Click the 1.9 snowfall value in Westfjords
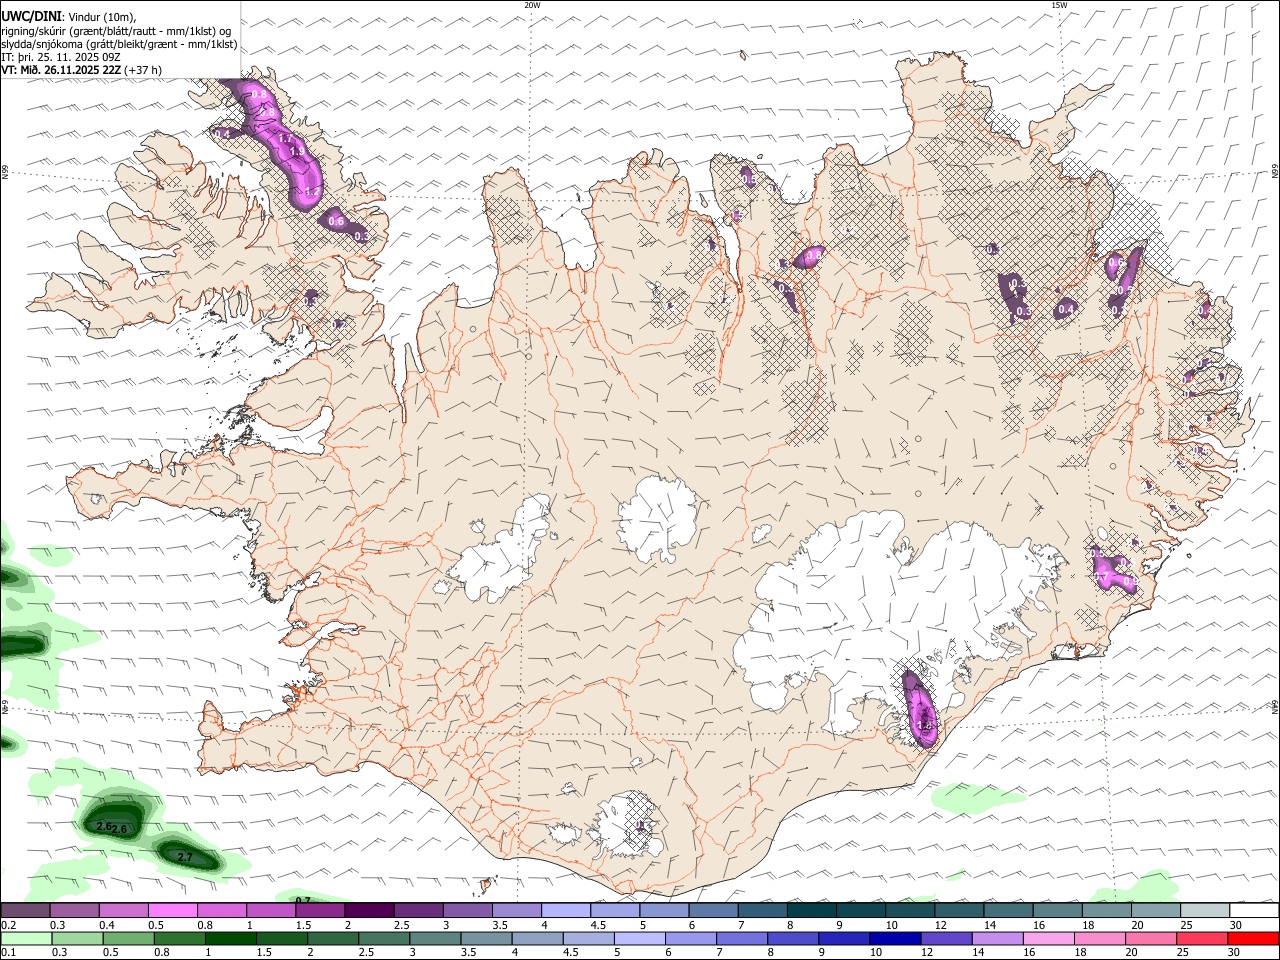1280x960 pixels. click(297, 152)
